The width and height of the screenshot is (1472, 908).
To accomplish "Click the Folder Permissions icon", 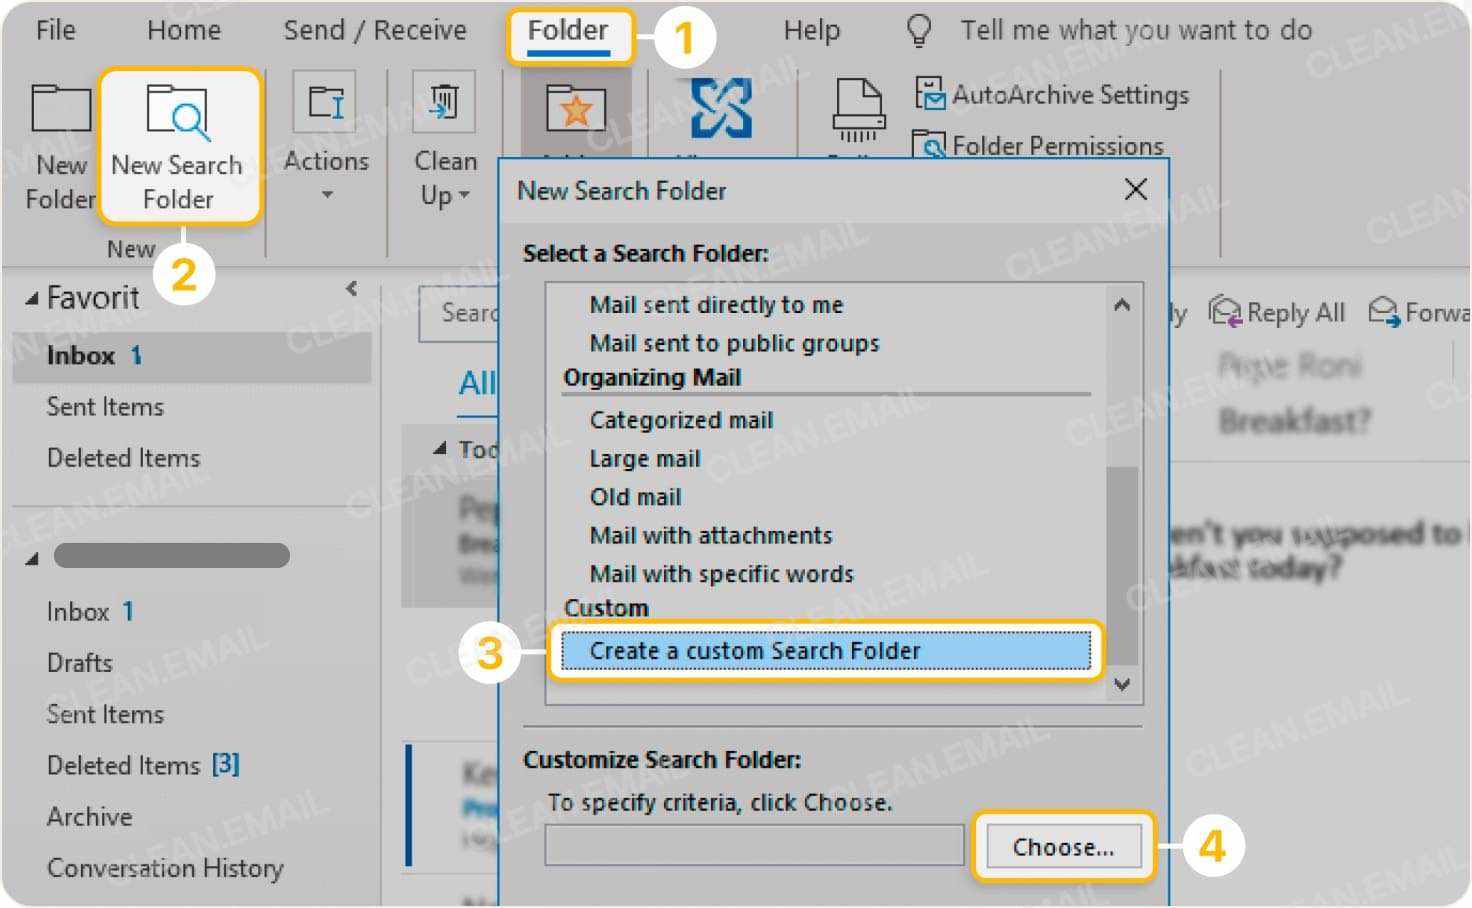I will click(x=932, y=144).
